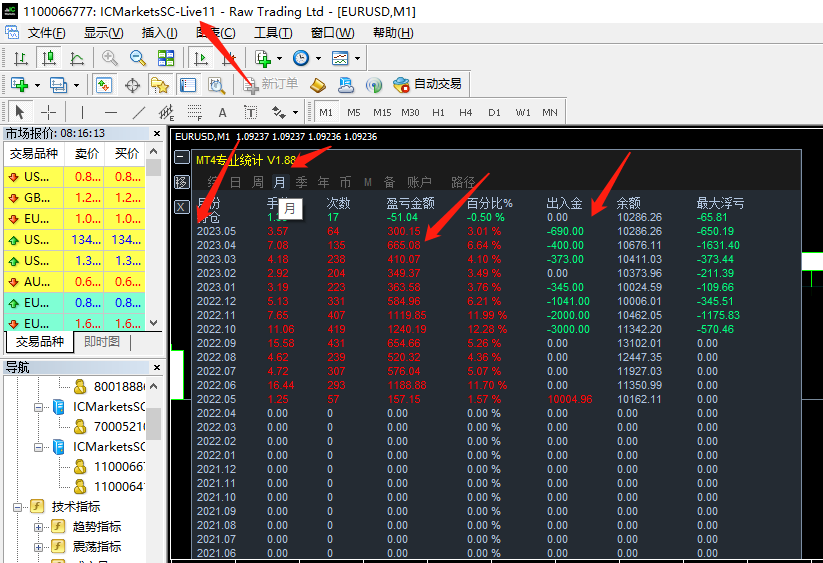Click the 移 move button on statistics panel
823x563 pixels.
181,182
